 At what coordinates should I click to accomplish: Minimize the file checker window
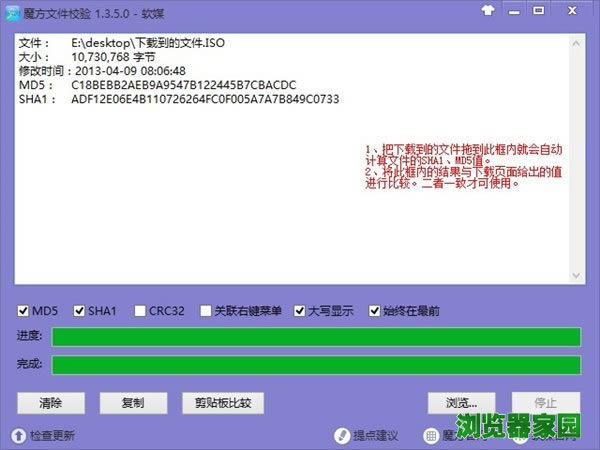[x=514, y=12]
